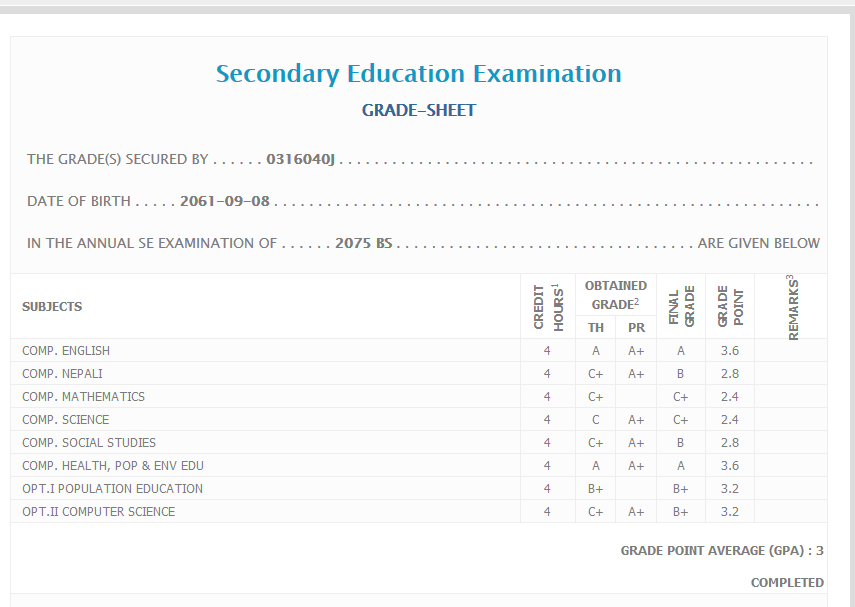This screenshot has width=855, height=607.
Task: Click the Secondary Education Examination title
Action: pos(418,74)
